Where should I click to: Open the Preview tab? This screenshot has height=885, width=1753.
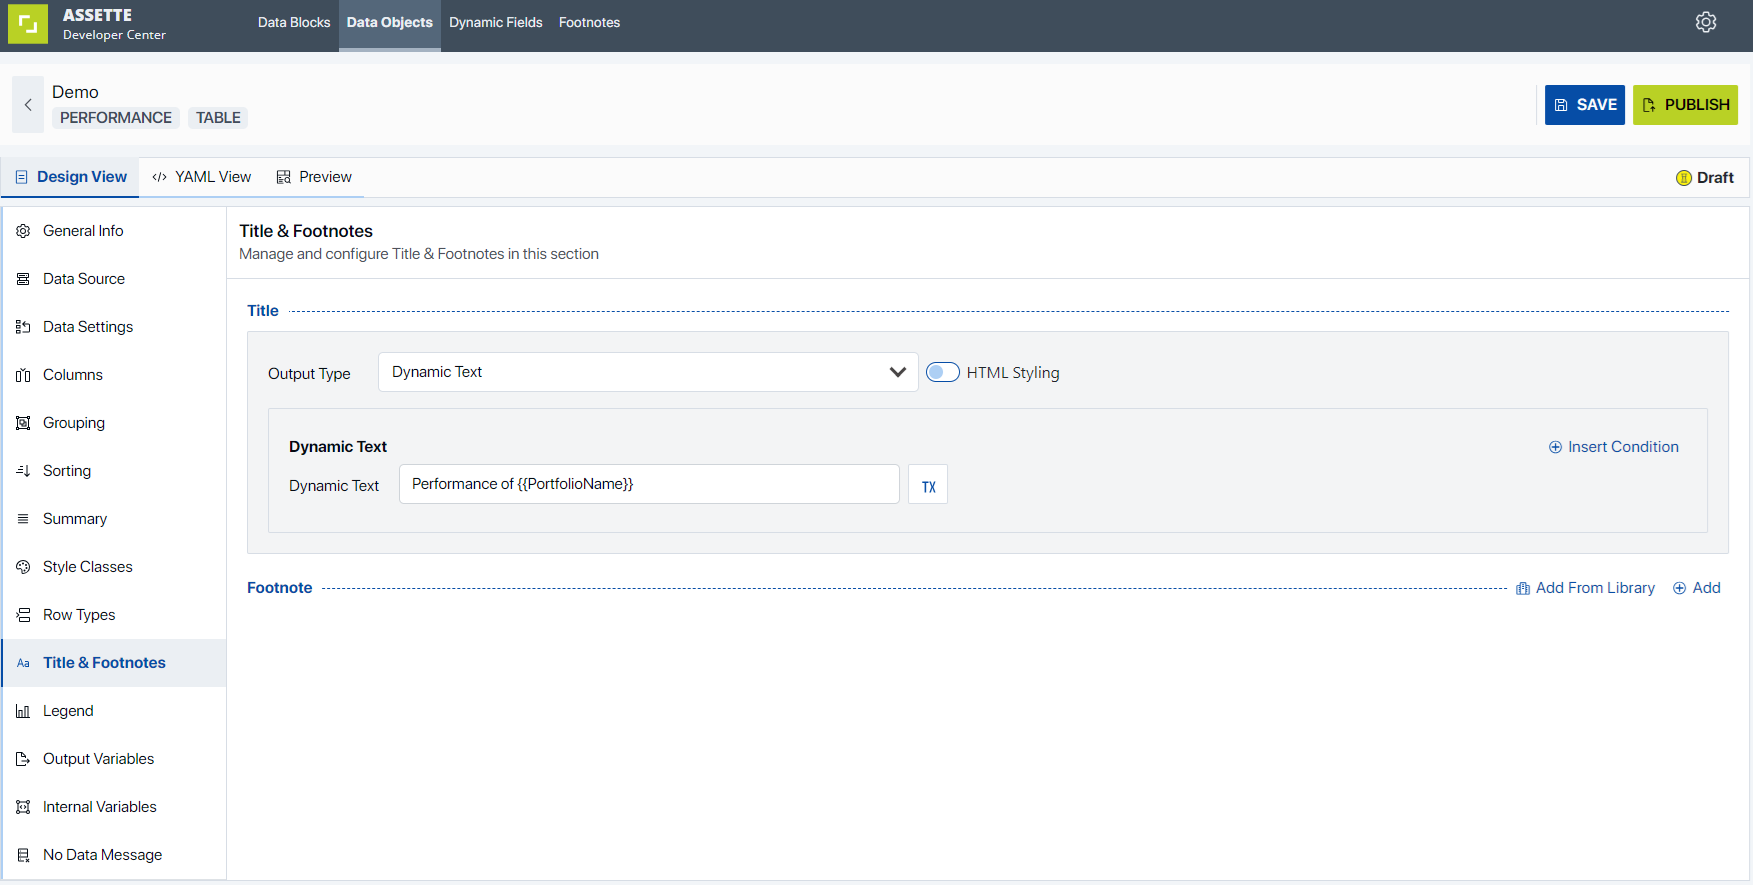pyautogui.click(x=314, y=177)
